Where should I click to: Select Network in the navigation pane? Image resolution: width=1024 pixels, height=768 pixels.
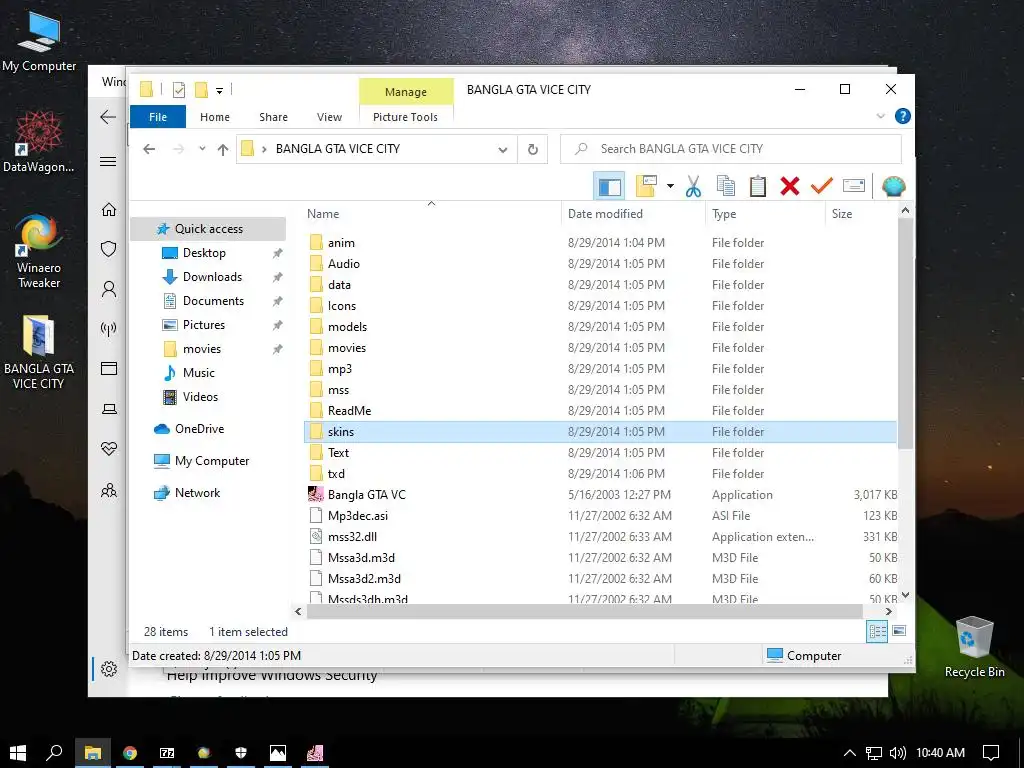[197, 493]
